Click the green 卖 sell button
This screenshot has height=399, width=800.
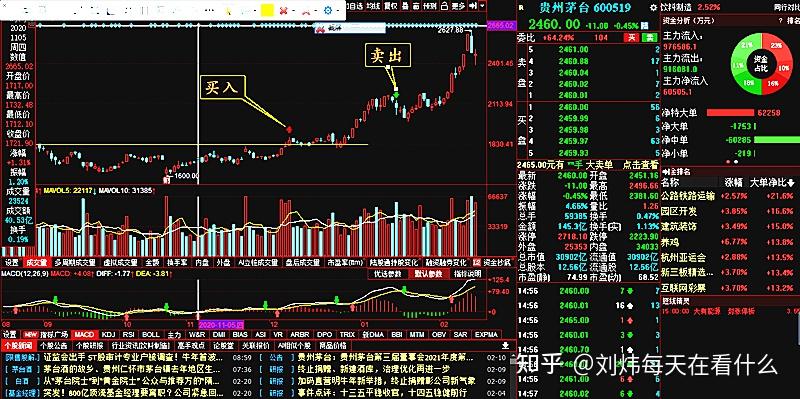650,37
